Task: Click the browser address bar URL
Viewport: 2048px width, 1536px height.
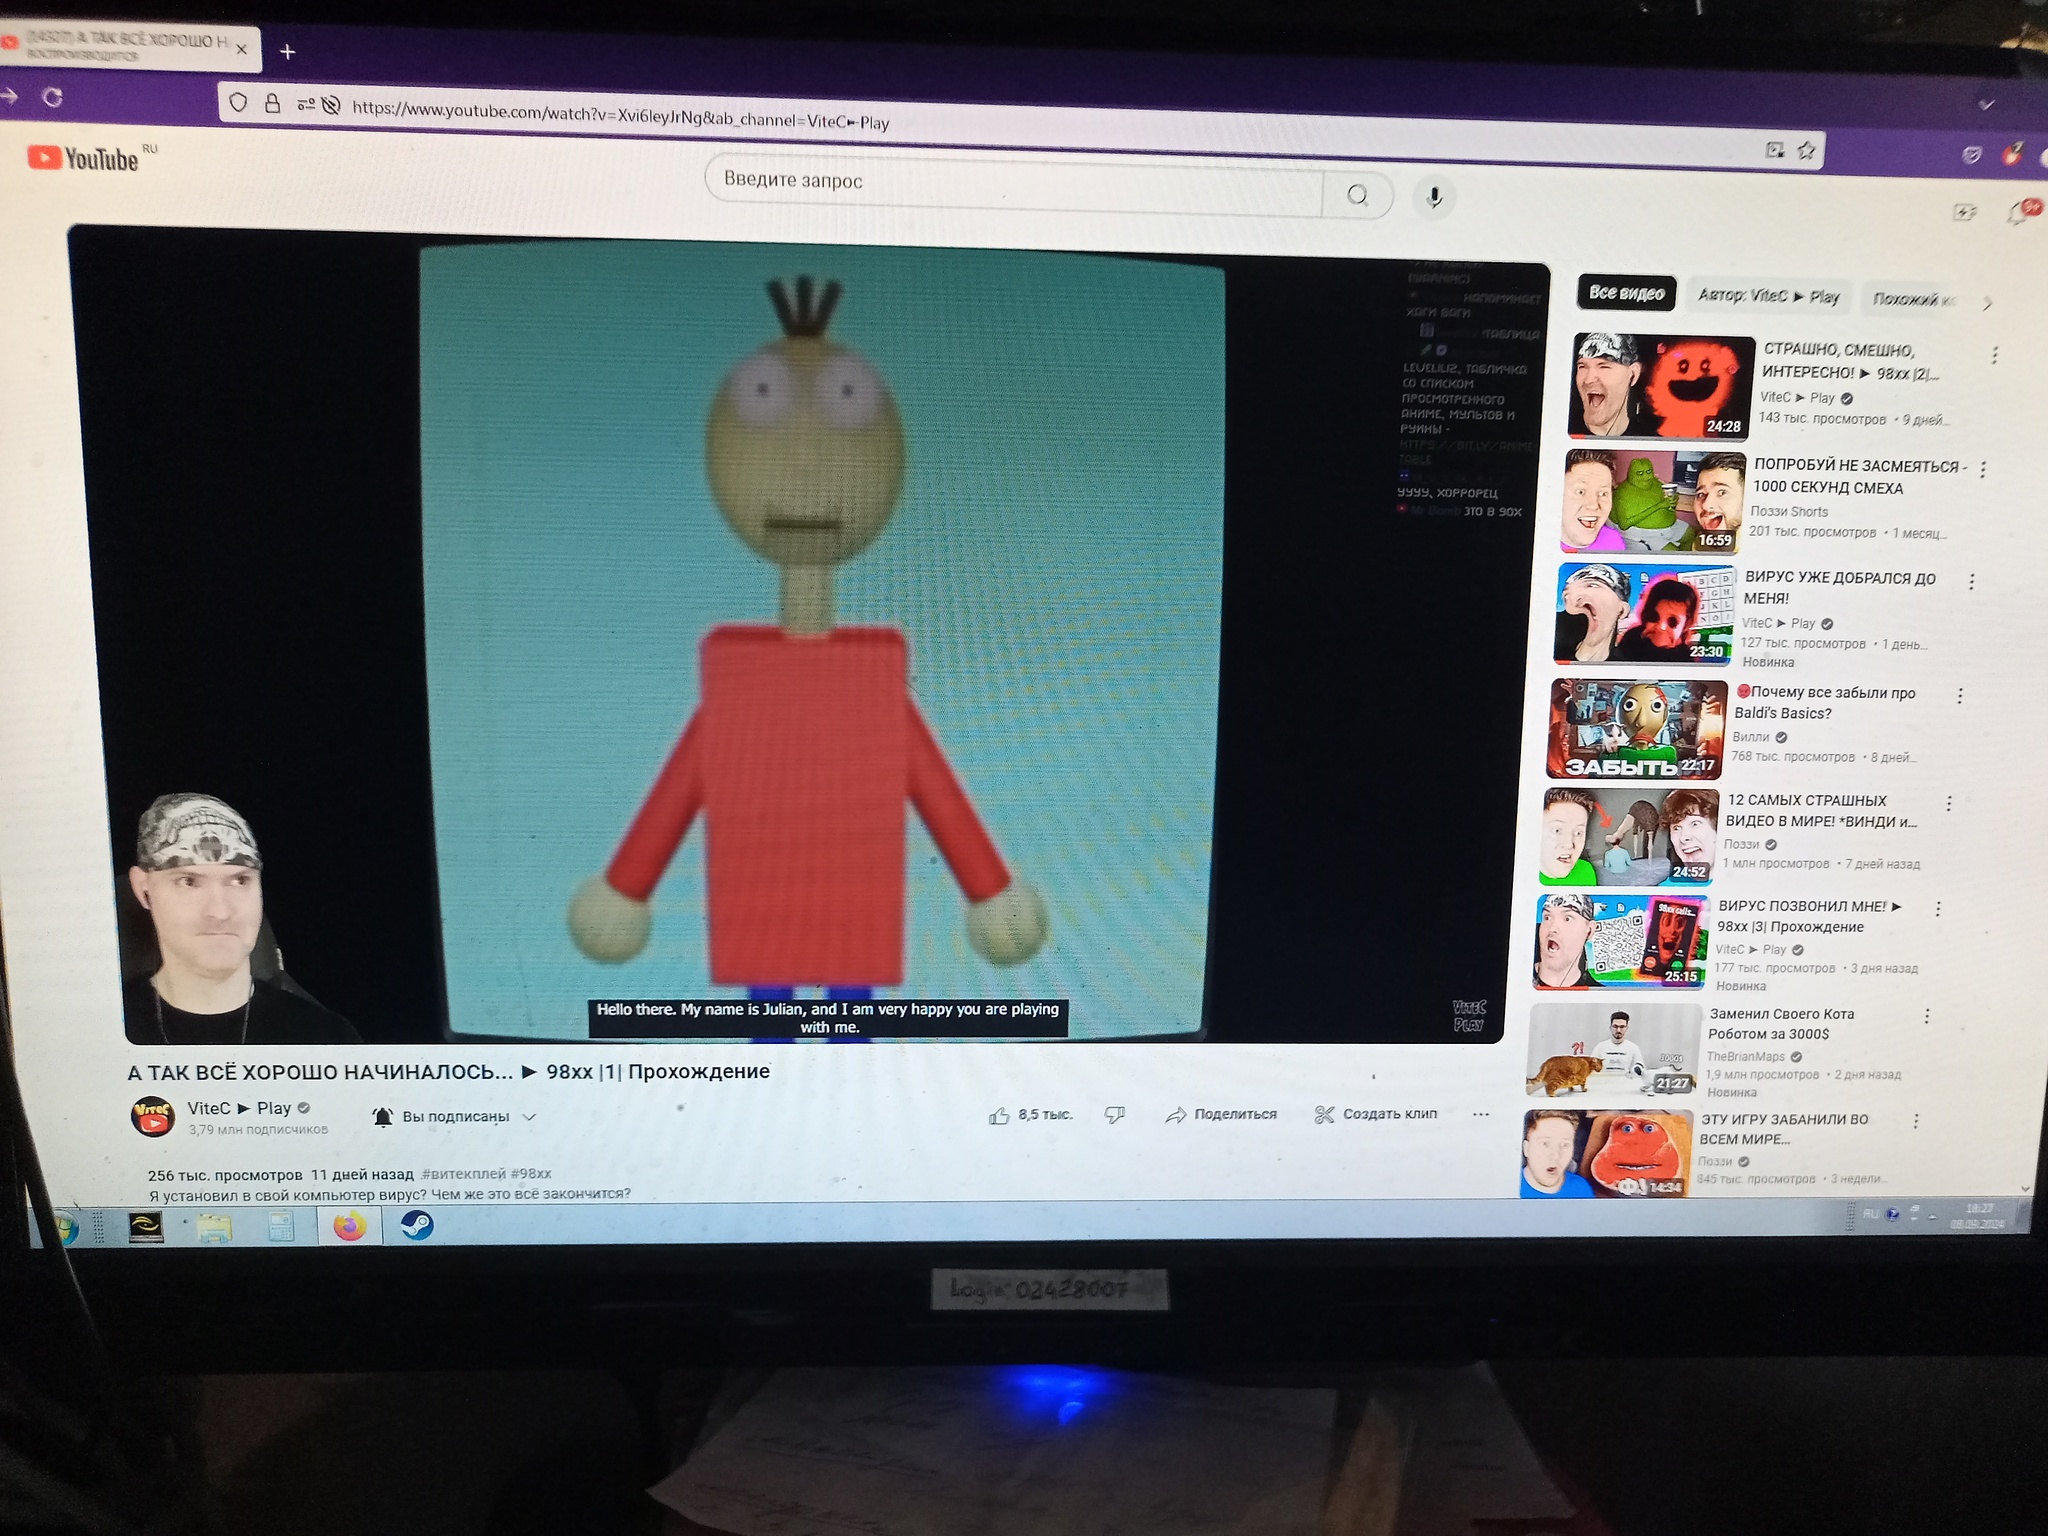Action: coord(620,116)
